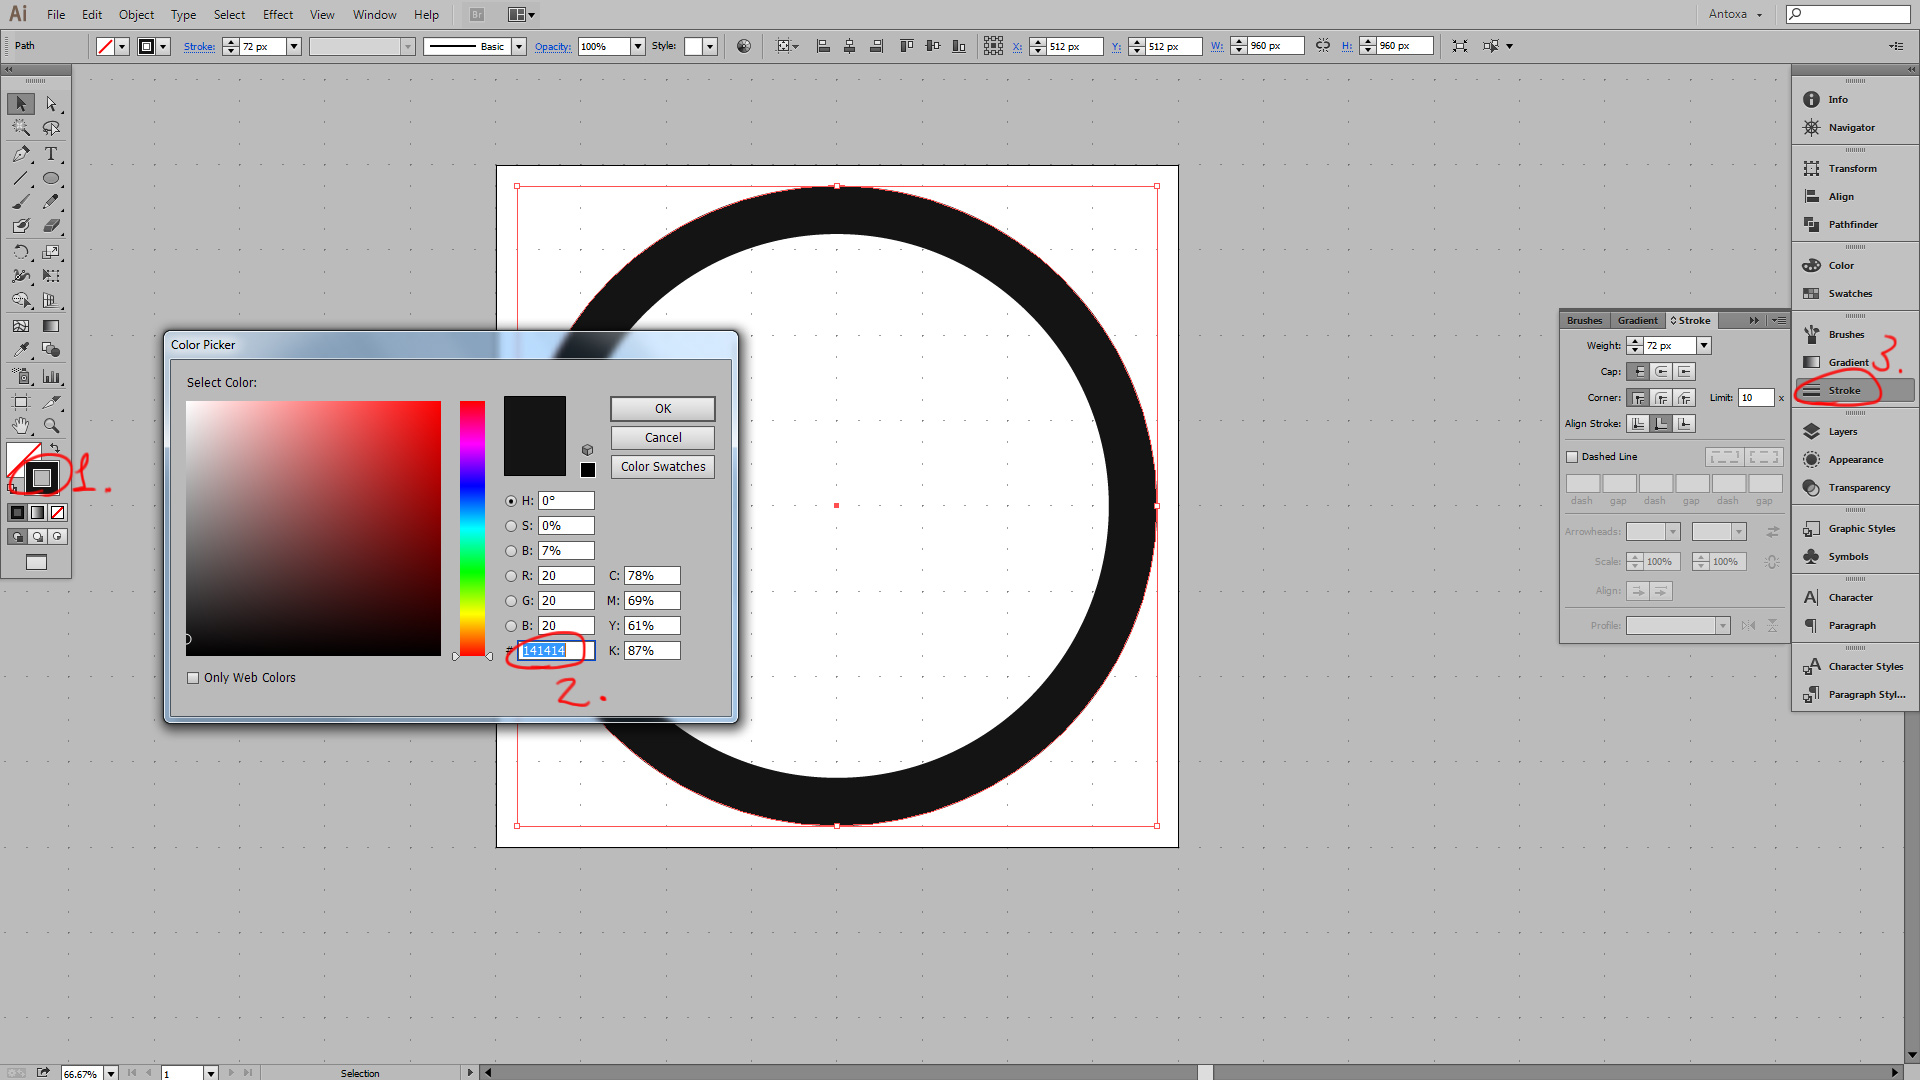
Task: Select the Type tool
Action: [51, 154]
